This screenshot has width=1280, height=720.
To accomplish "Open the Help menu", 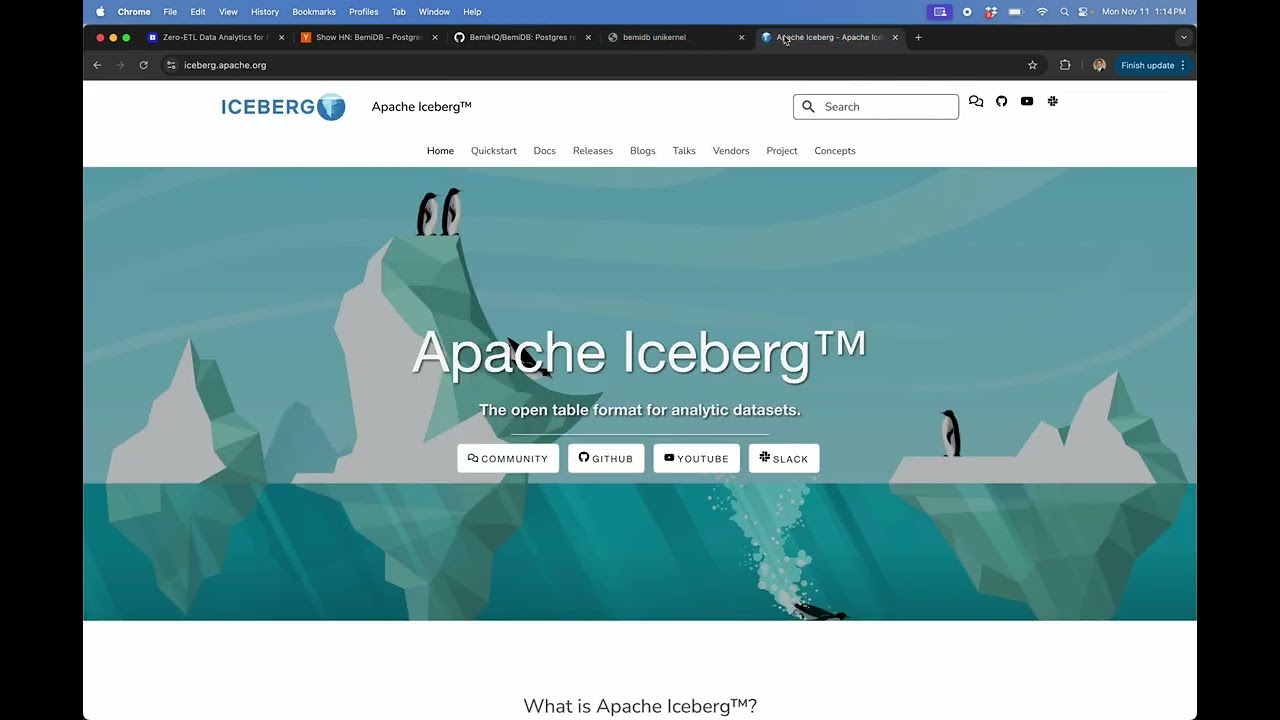I will [x=472, y=12].
